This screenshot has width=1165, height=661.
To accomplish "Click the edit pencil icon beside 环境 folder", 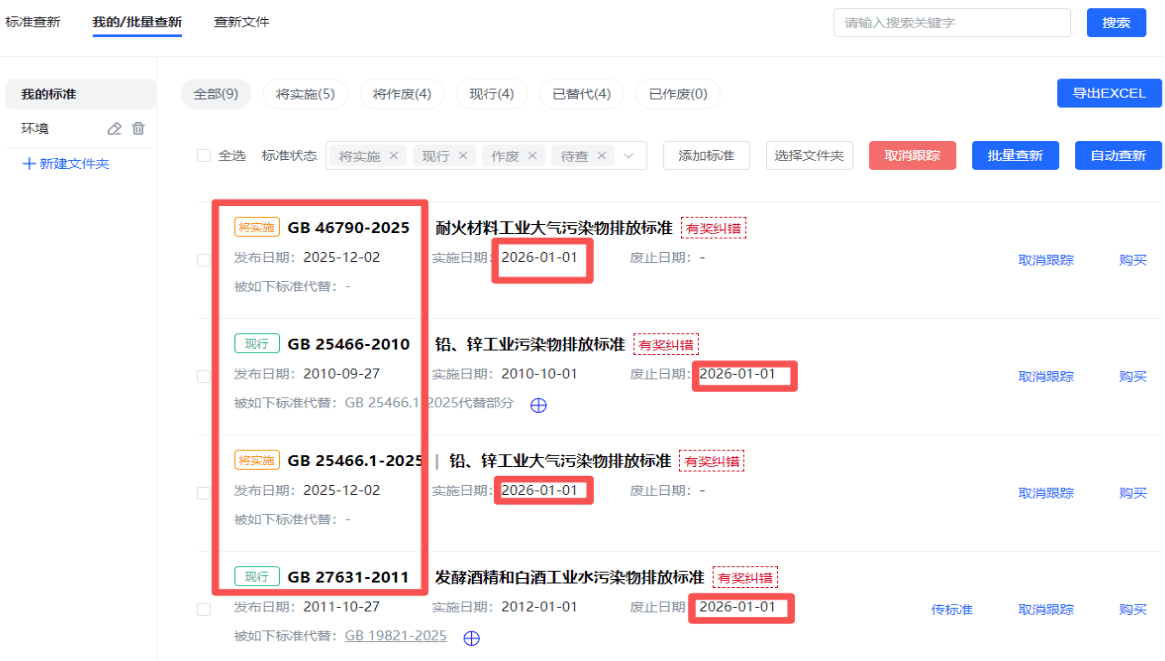I will (114, 128).
